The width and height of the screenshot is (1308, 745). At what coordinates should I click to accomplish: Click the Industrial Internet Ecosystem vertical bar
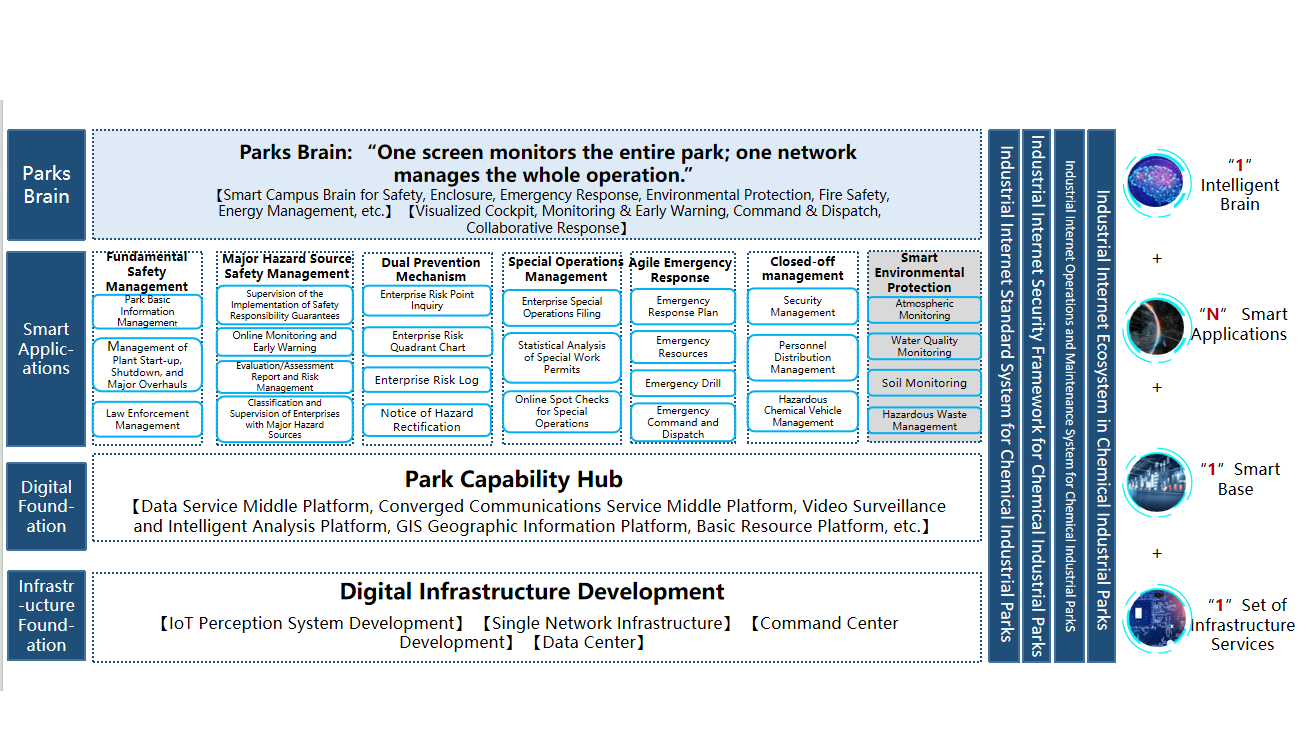(x=1101, y=395)
